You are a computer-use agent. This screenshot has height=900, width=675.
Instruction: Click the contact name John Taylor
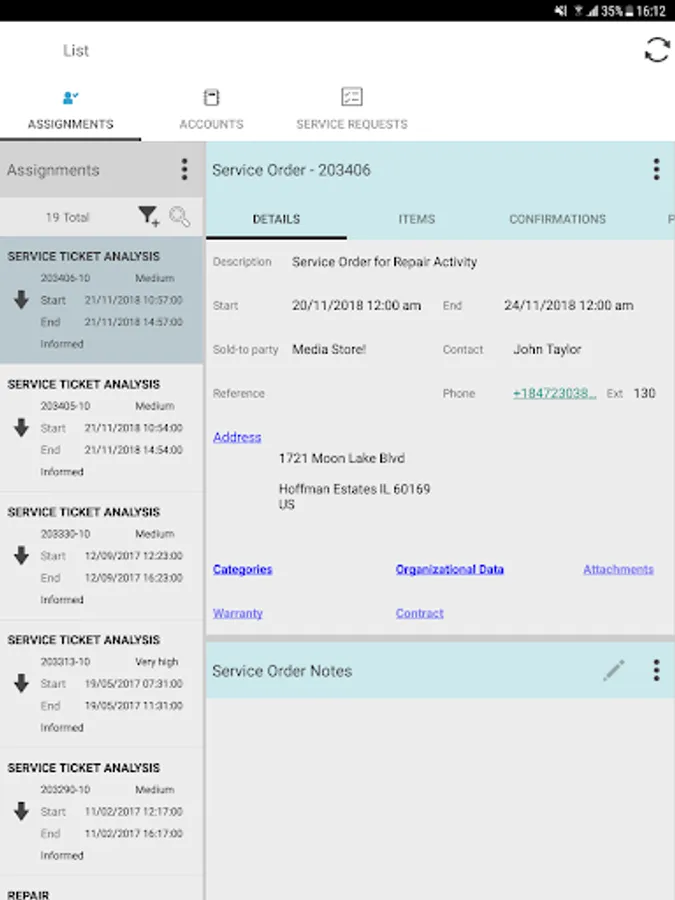547,349
